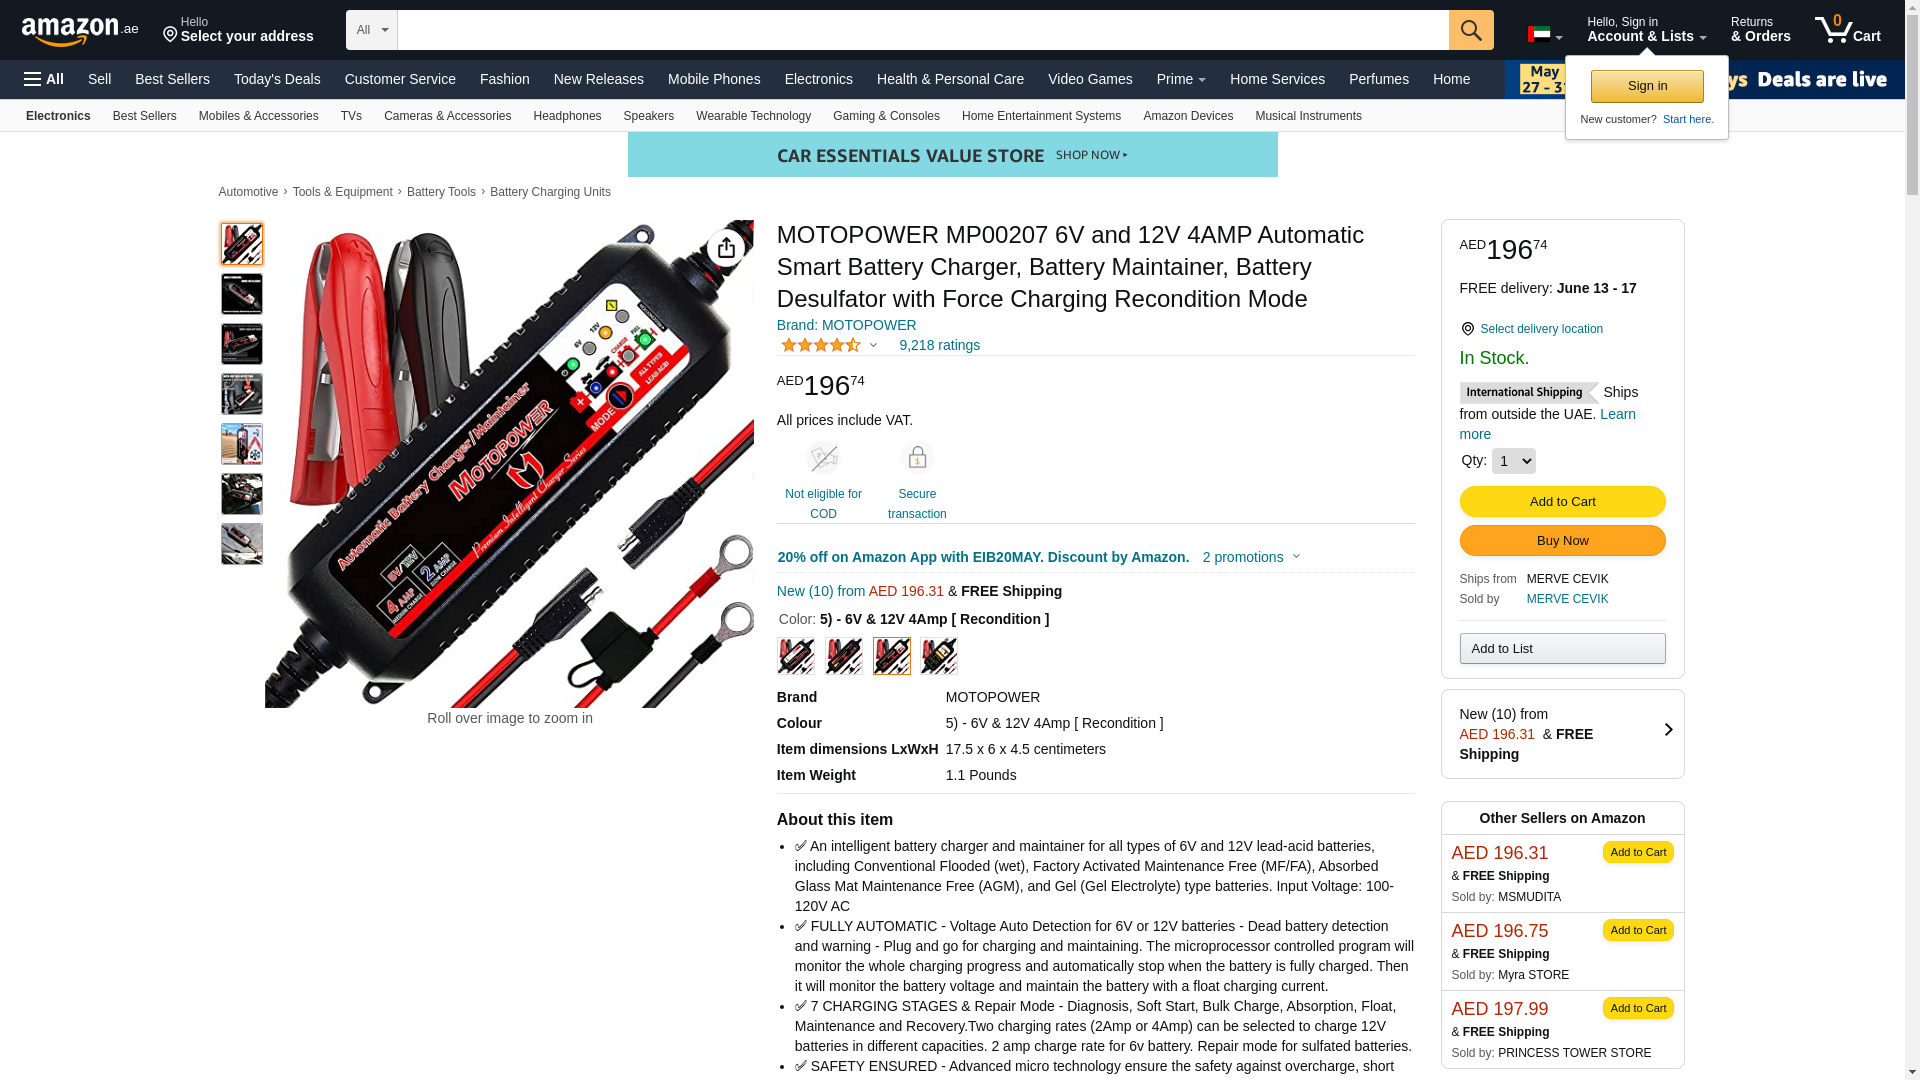This screenshot has width=1920, height=1080.
Task: Select the fourth color variant swatch
Action: pyautogui.click(x=939, y=656)
